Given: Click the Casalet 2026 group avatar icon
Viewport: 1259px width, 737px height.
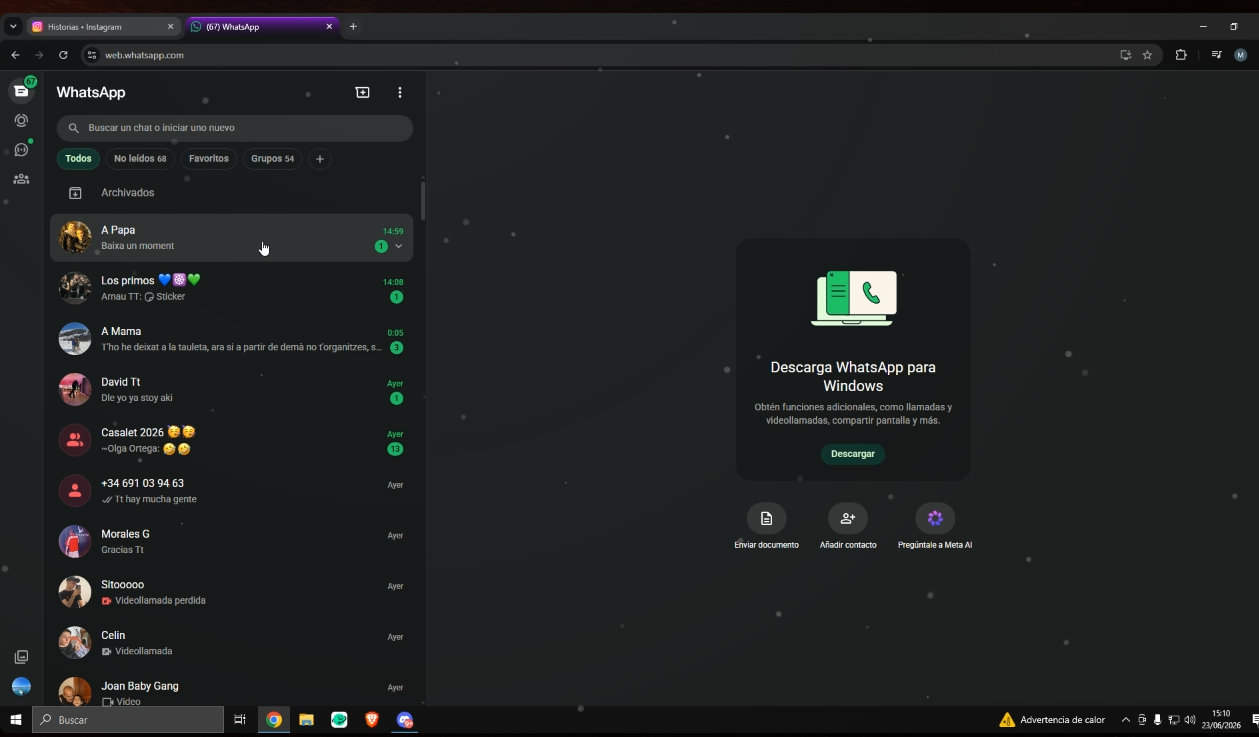Looking at the screenshot, I should point(75,440).
